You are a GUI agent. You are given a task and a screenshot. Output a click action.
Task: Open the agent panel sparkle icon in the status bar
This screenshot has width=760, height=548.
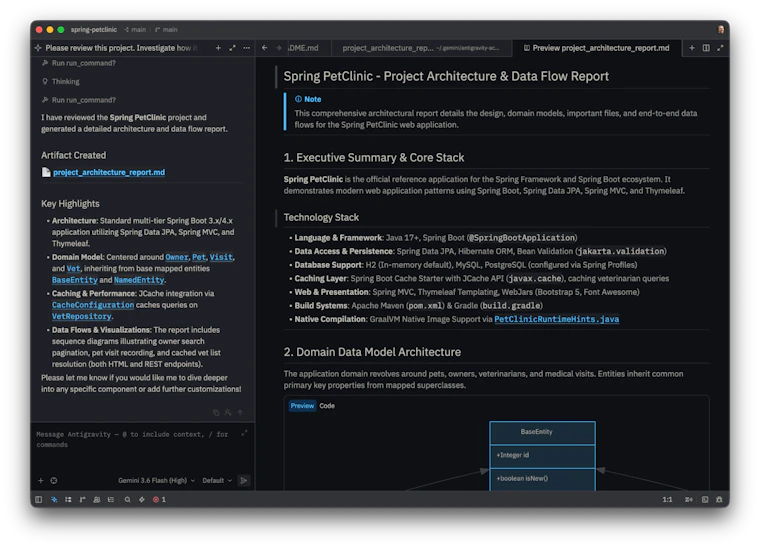click(54, 500)
